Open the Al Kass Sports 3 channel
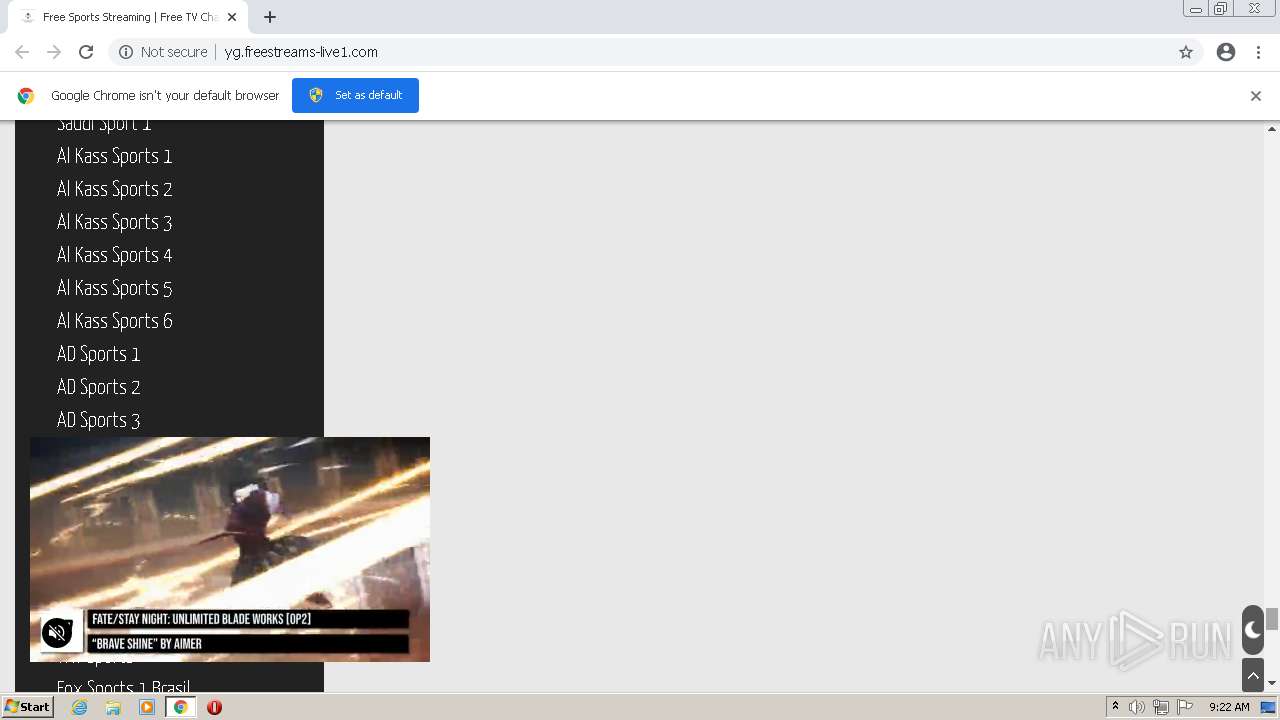1280x720 pixels. (115, 222)
